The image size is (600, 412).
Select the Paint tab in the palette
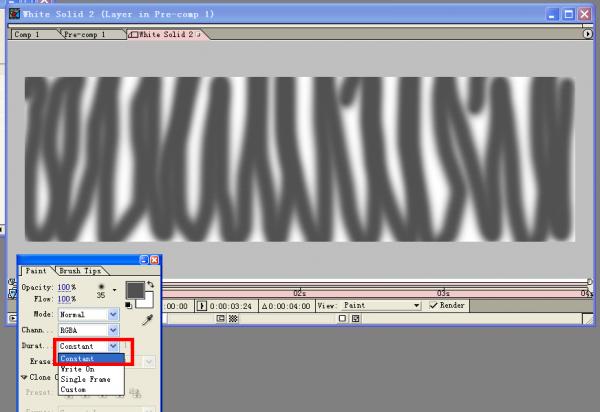coord(36,271)
